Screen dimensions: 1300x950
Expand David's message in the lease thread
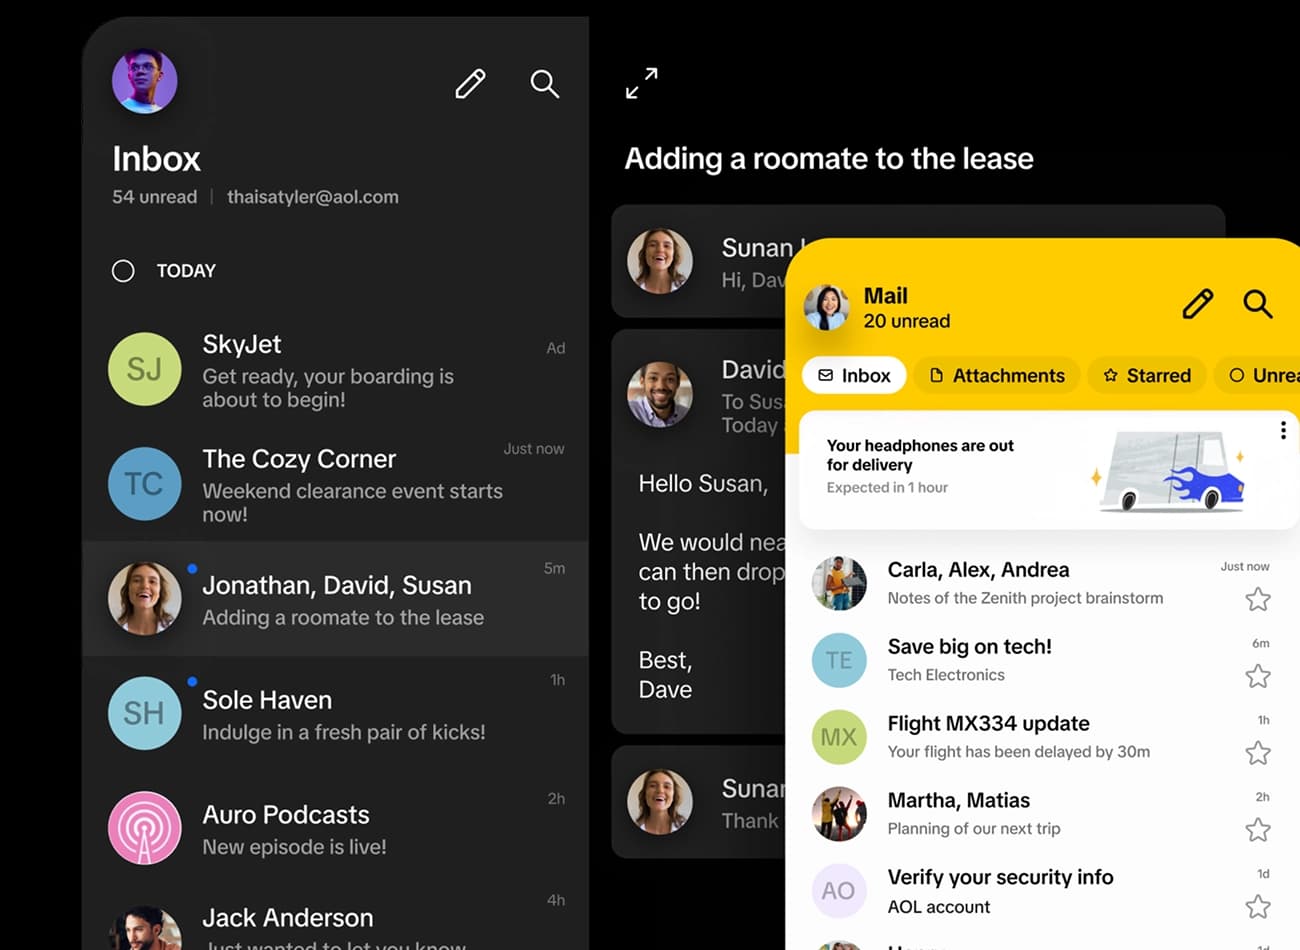point(700,397)
